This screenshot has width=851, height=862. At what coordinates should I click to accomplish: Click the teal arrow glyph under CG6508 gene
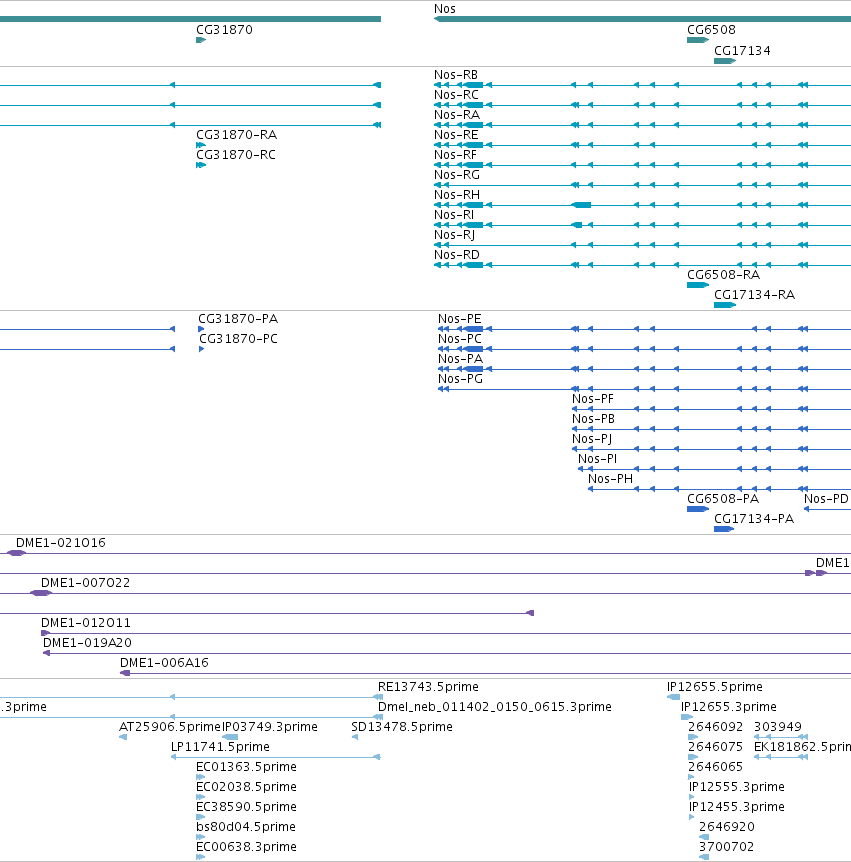[x=698, y=40]
